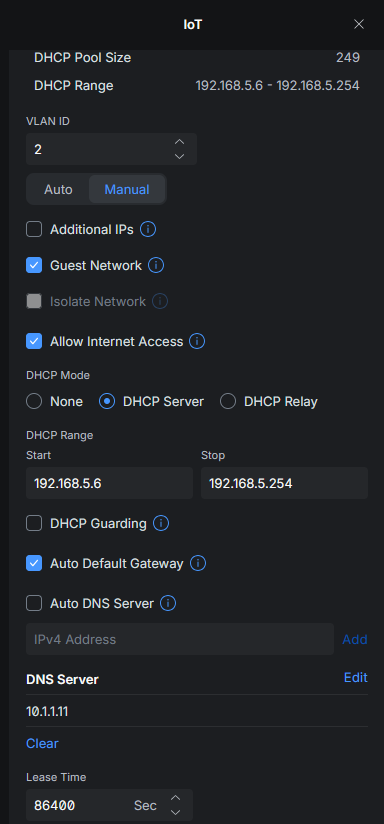Select the DHCP Server radio button
This screenshot has width=384, height=824.
tap(107, 401)
